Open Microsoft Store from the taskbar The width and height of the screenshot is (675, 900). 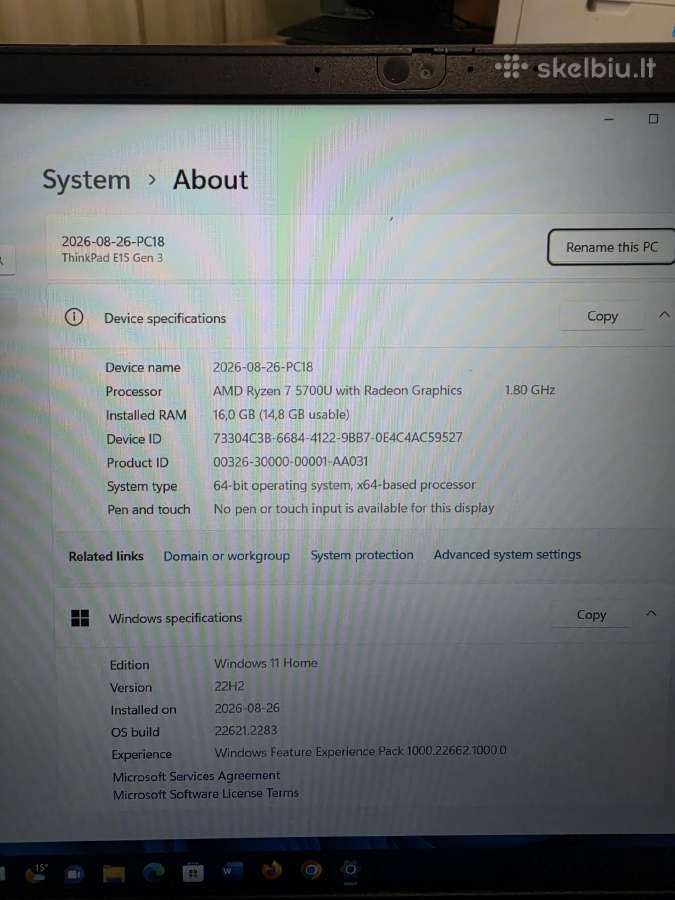coord(193,872)
